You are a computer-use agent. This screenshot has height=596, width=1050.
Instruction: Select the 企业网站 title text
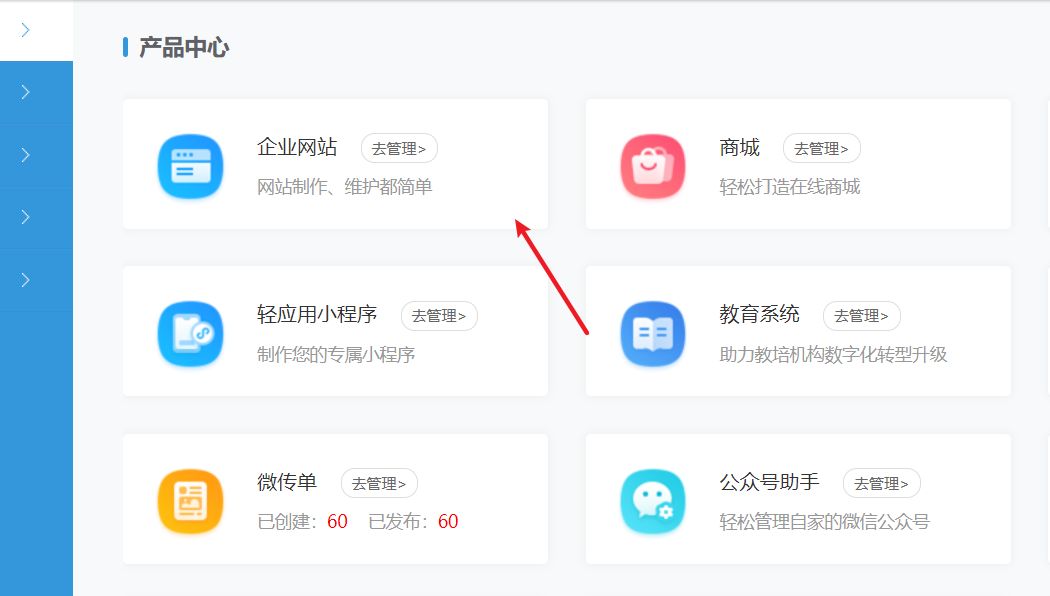point(297,147)
